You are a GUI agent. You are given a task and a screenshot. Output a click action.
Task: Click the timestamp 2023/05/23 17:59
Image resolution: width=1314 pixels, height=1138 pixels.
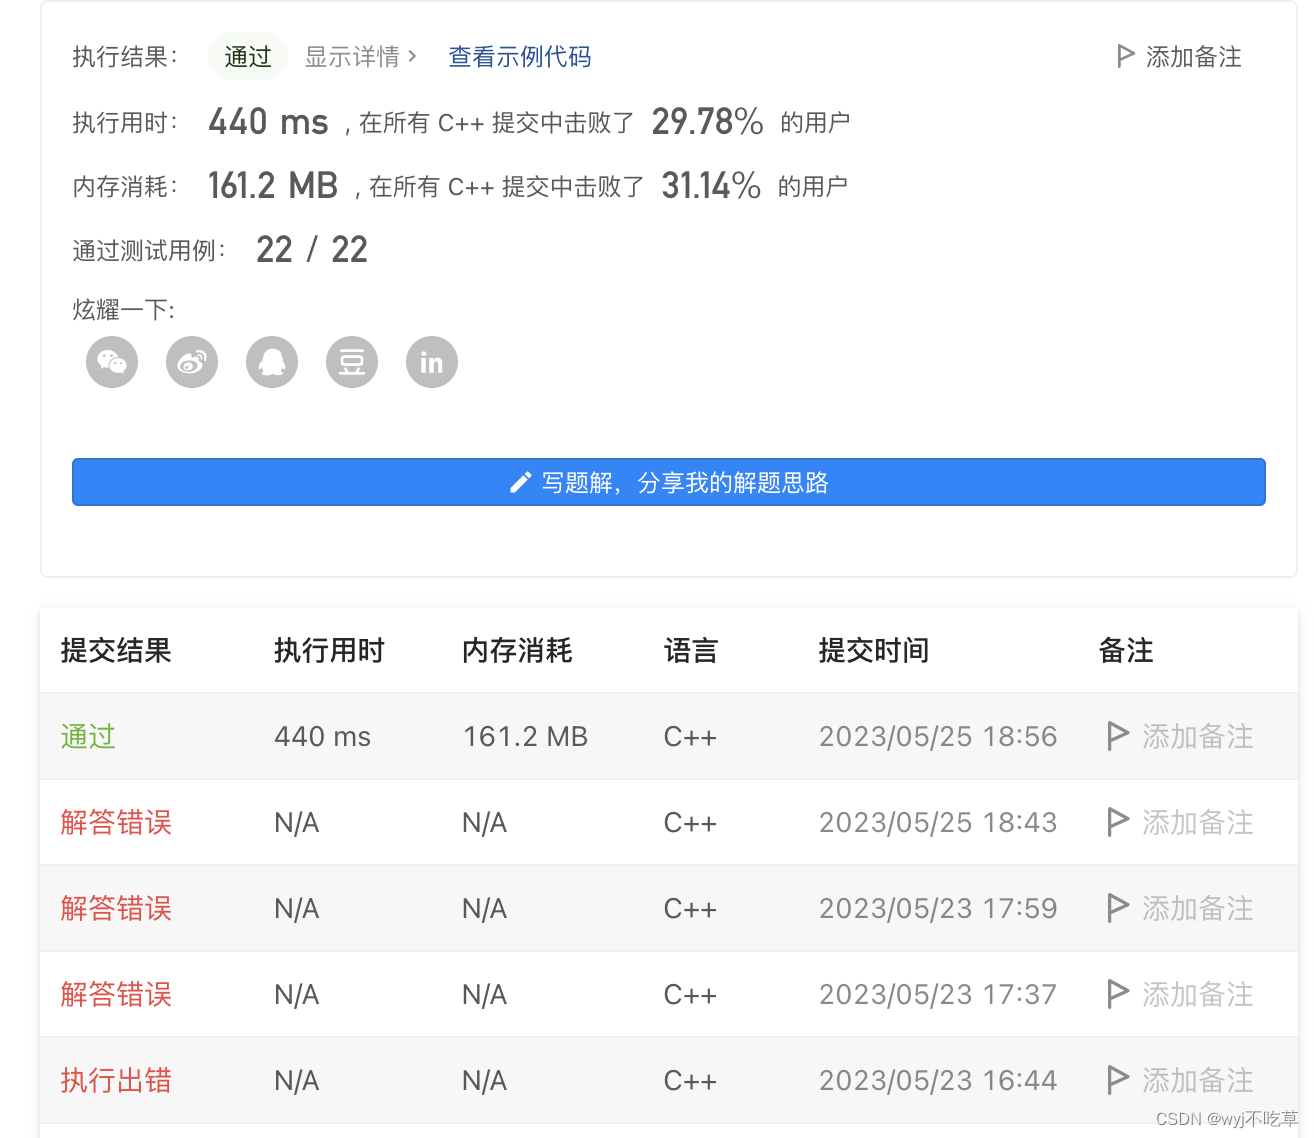pos(938,909)
